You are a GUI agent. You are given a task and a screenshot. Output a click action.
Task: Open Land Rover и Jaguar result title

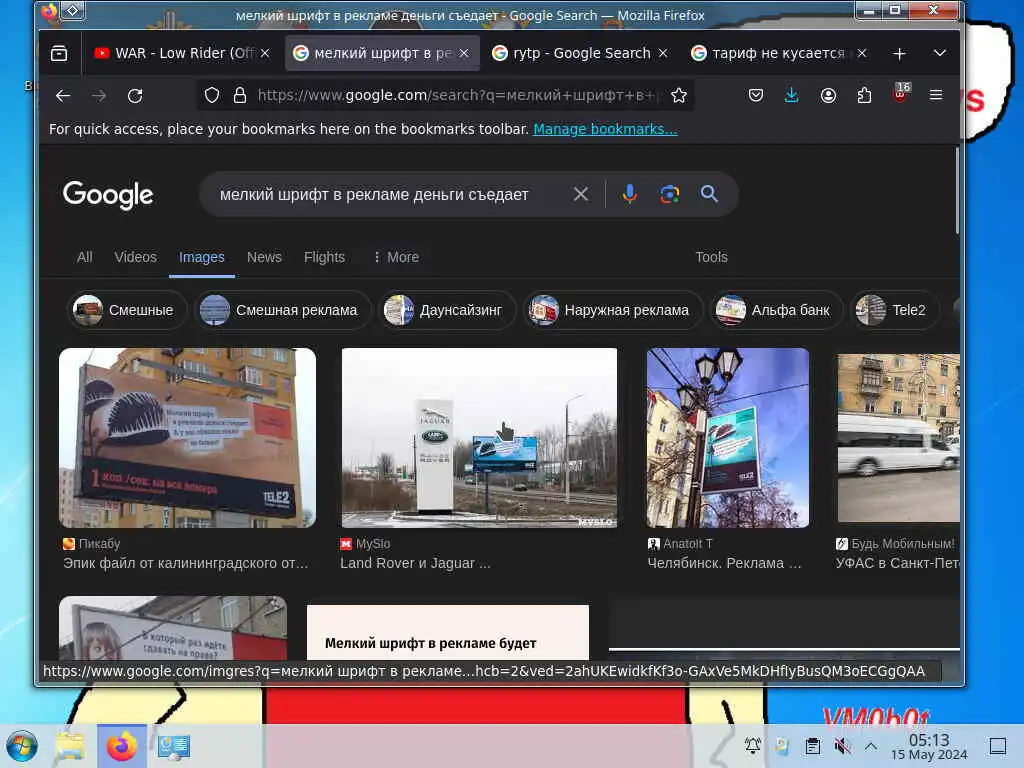coord(415,563)
